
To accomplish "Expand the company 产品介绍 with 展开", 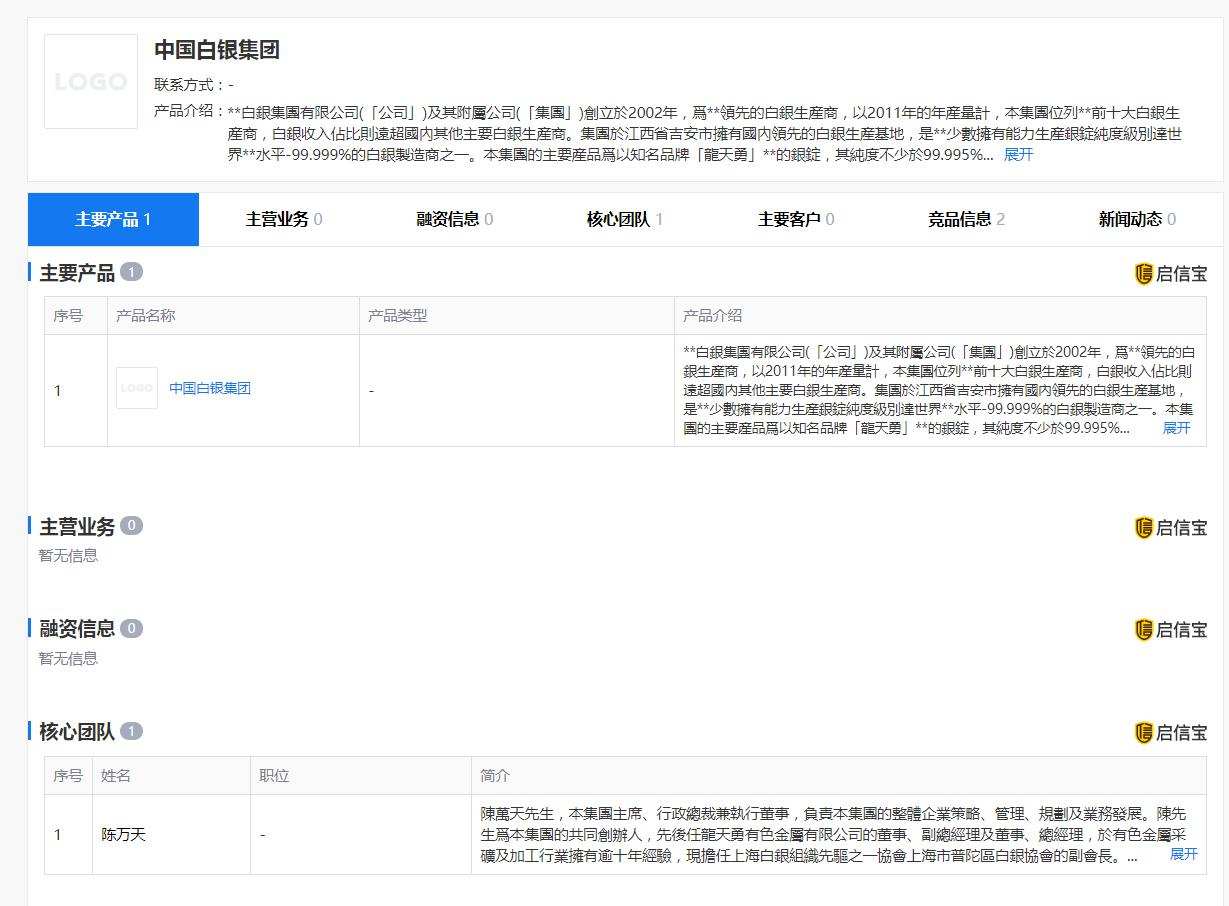I will (1018, 154).
